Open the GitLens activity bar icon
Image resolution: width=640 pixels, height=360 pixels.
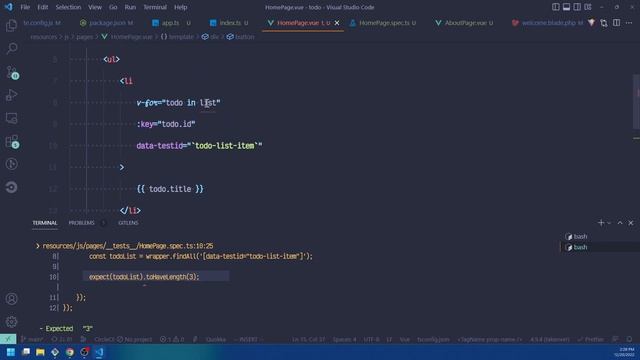click(x=11, y=187)
